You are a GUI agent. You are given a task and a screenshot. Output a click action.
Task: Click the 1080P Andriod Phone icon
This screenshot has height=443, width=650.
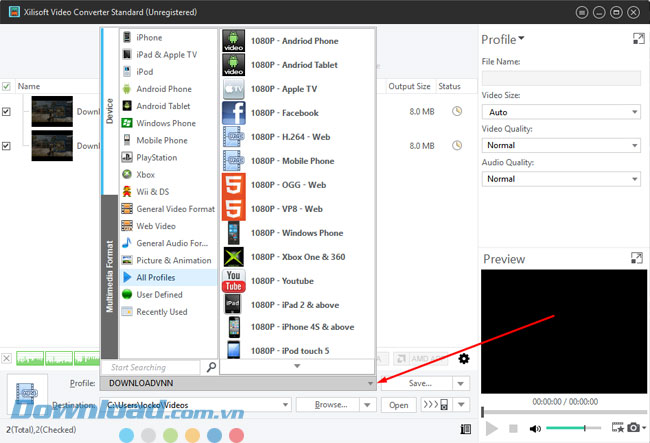234,41
